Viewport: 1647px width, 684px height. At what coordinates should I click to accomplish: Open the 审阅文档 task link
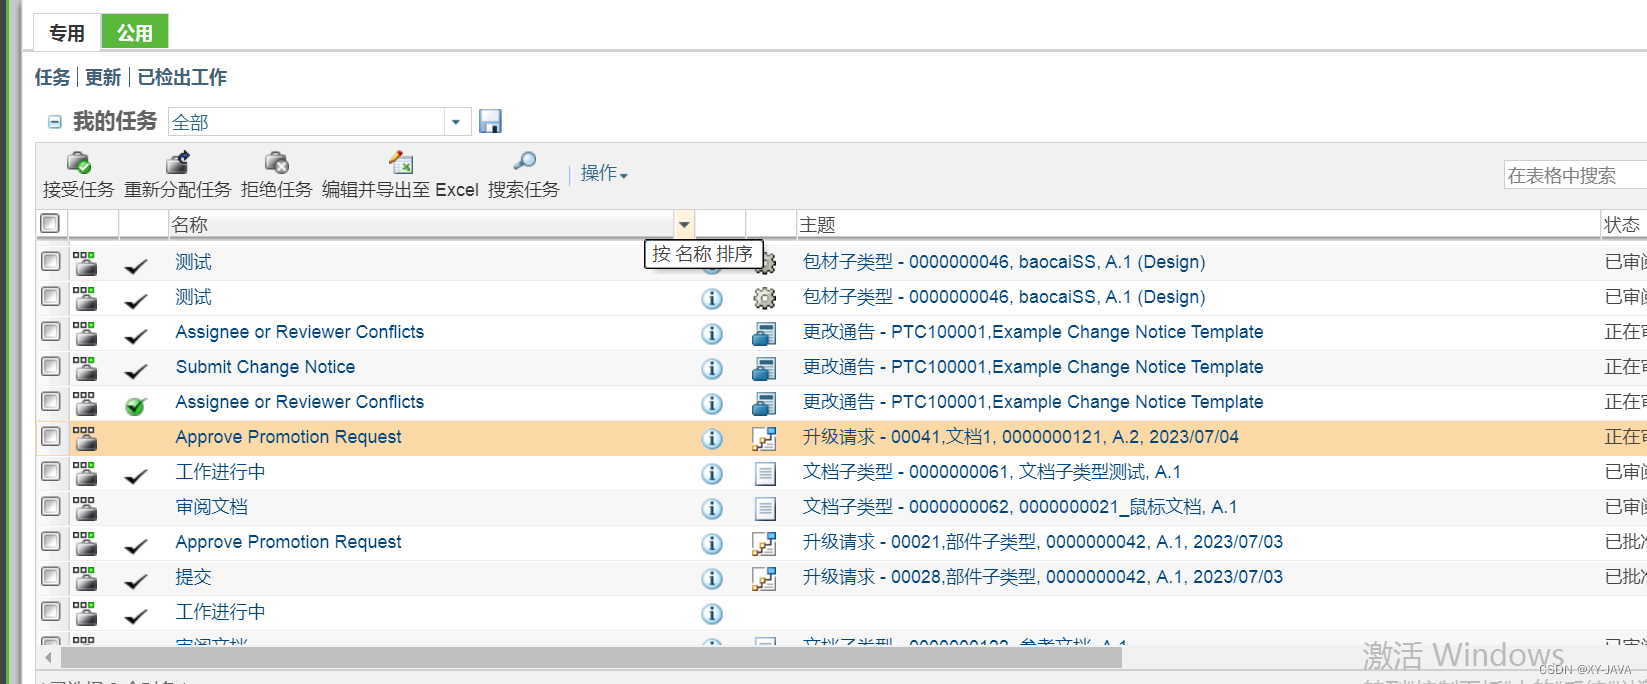click(211, 507)
